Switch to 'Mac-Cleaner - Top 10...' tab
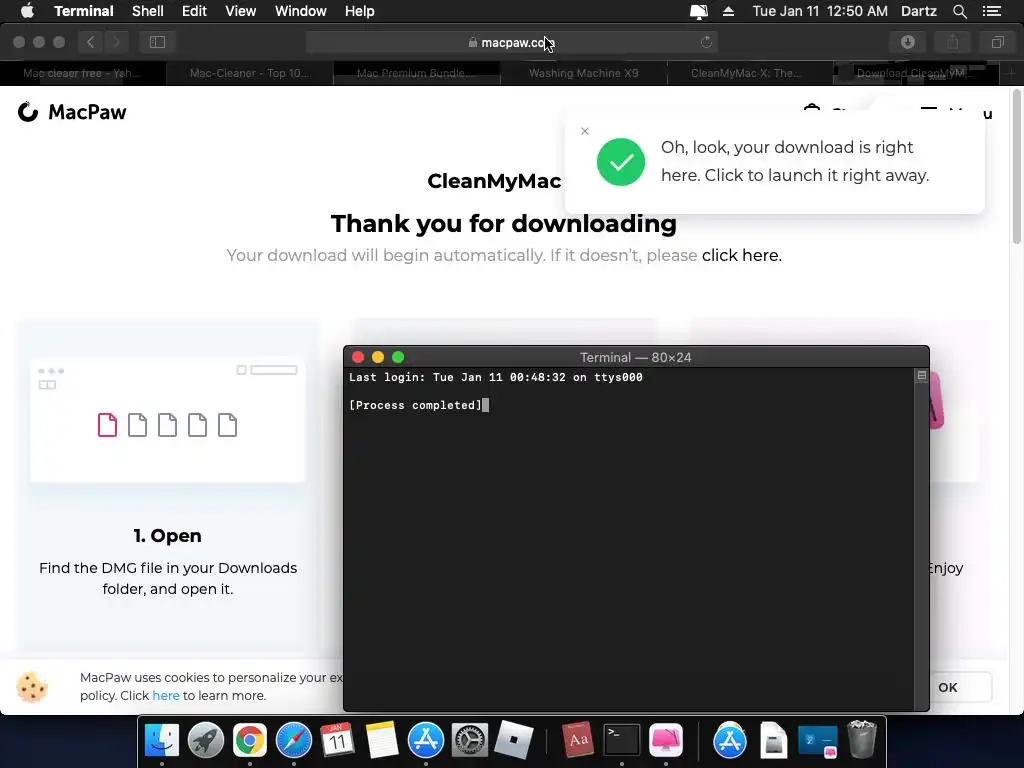1024x768 pixels. [x=250, y=73]
